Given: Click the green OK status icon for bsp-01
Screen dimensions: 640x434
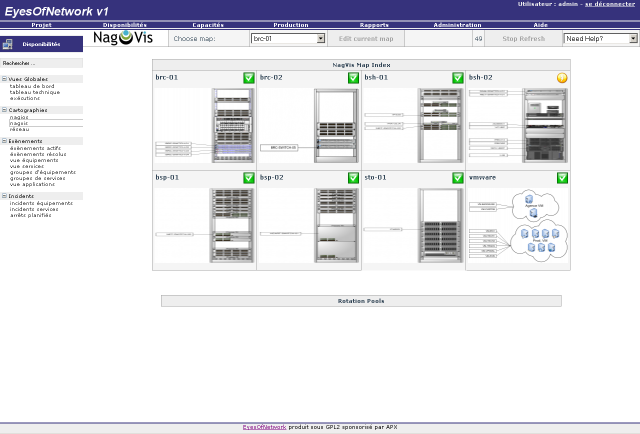Looking at the screenshot, I should (249, 178).
